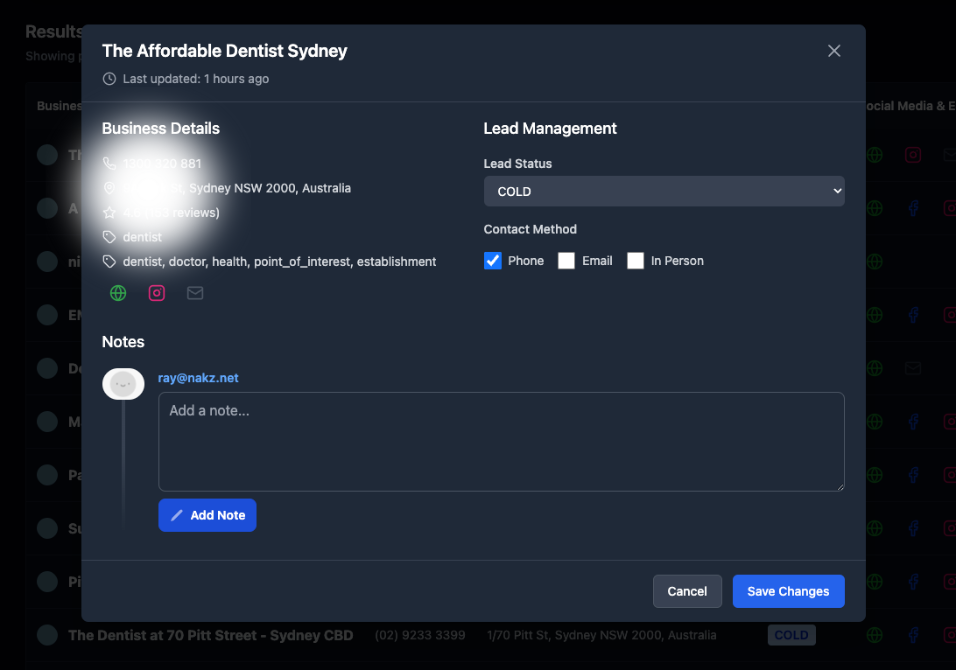Click the note author avatar
This screenshot has height=670, width=956.
[123, 384]
